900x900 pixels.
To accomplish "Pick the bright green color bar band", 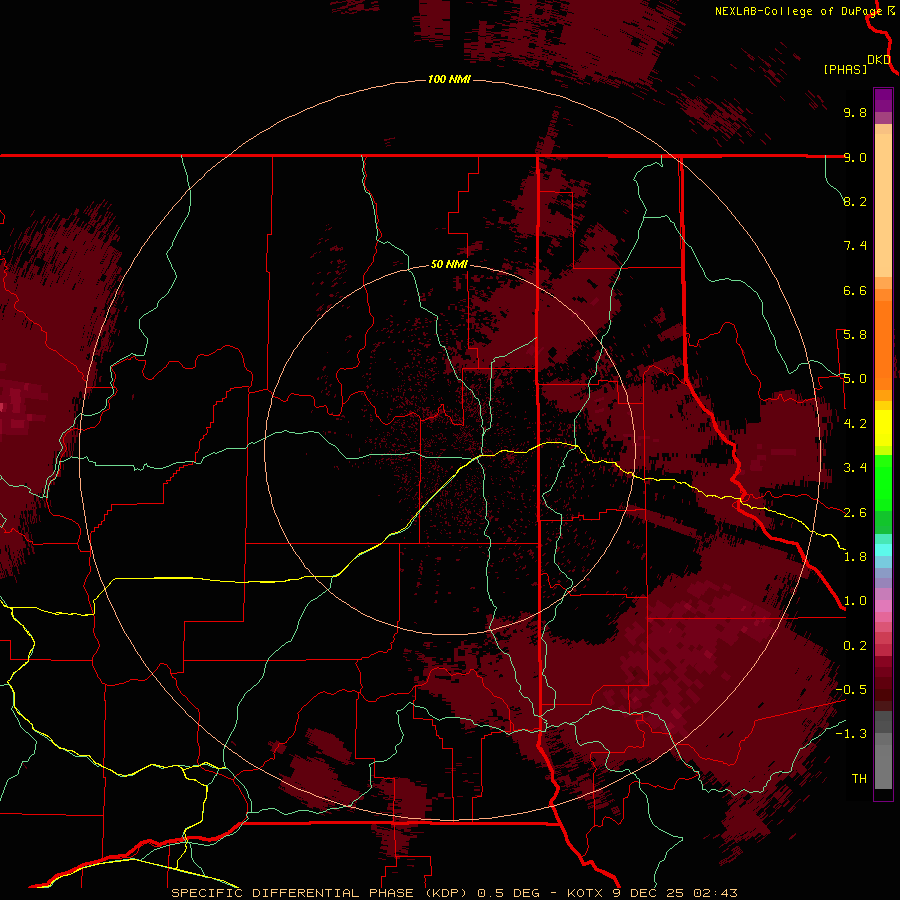I will [883, 482].
